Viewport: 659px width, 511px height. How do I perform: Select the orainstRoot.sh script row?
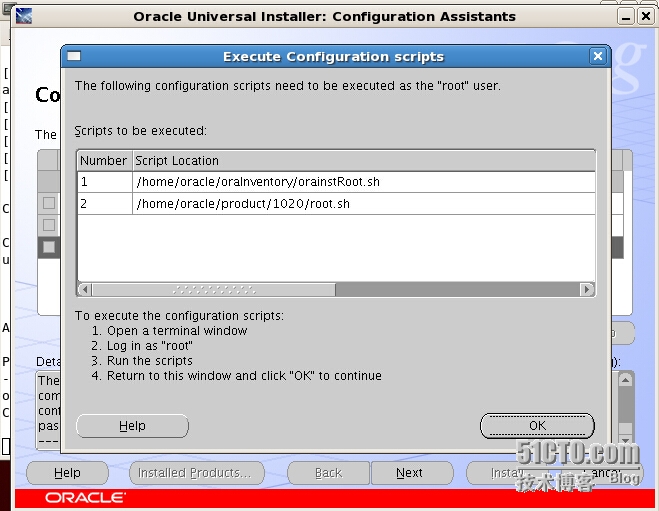336,182
